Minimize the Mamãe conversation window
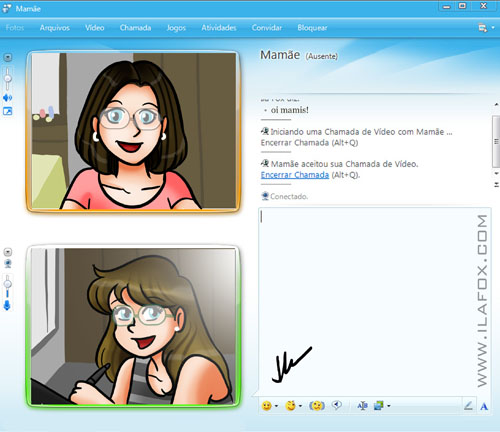 click(447, 6)
